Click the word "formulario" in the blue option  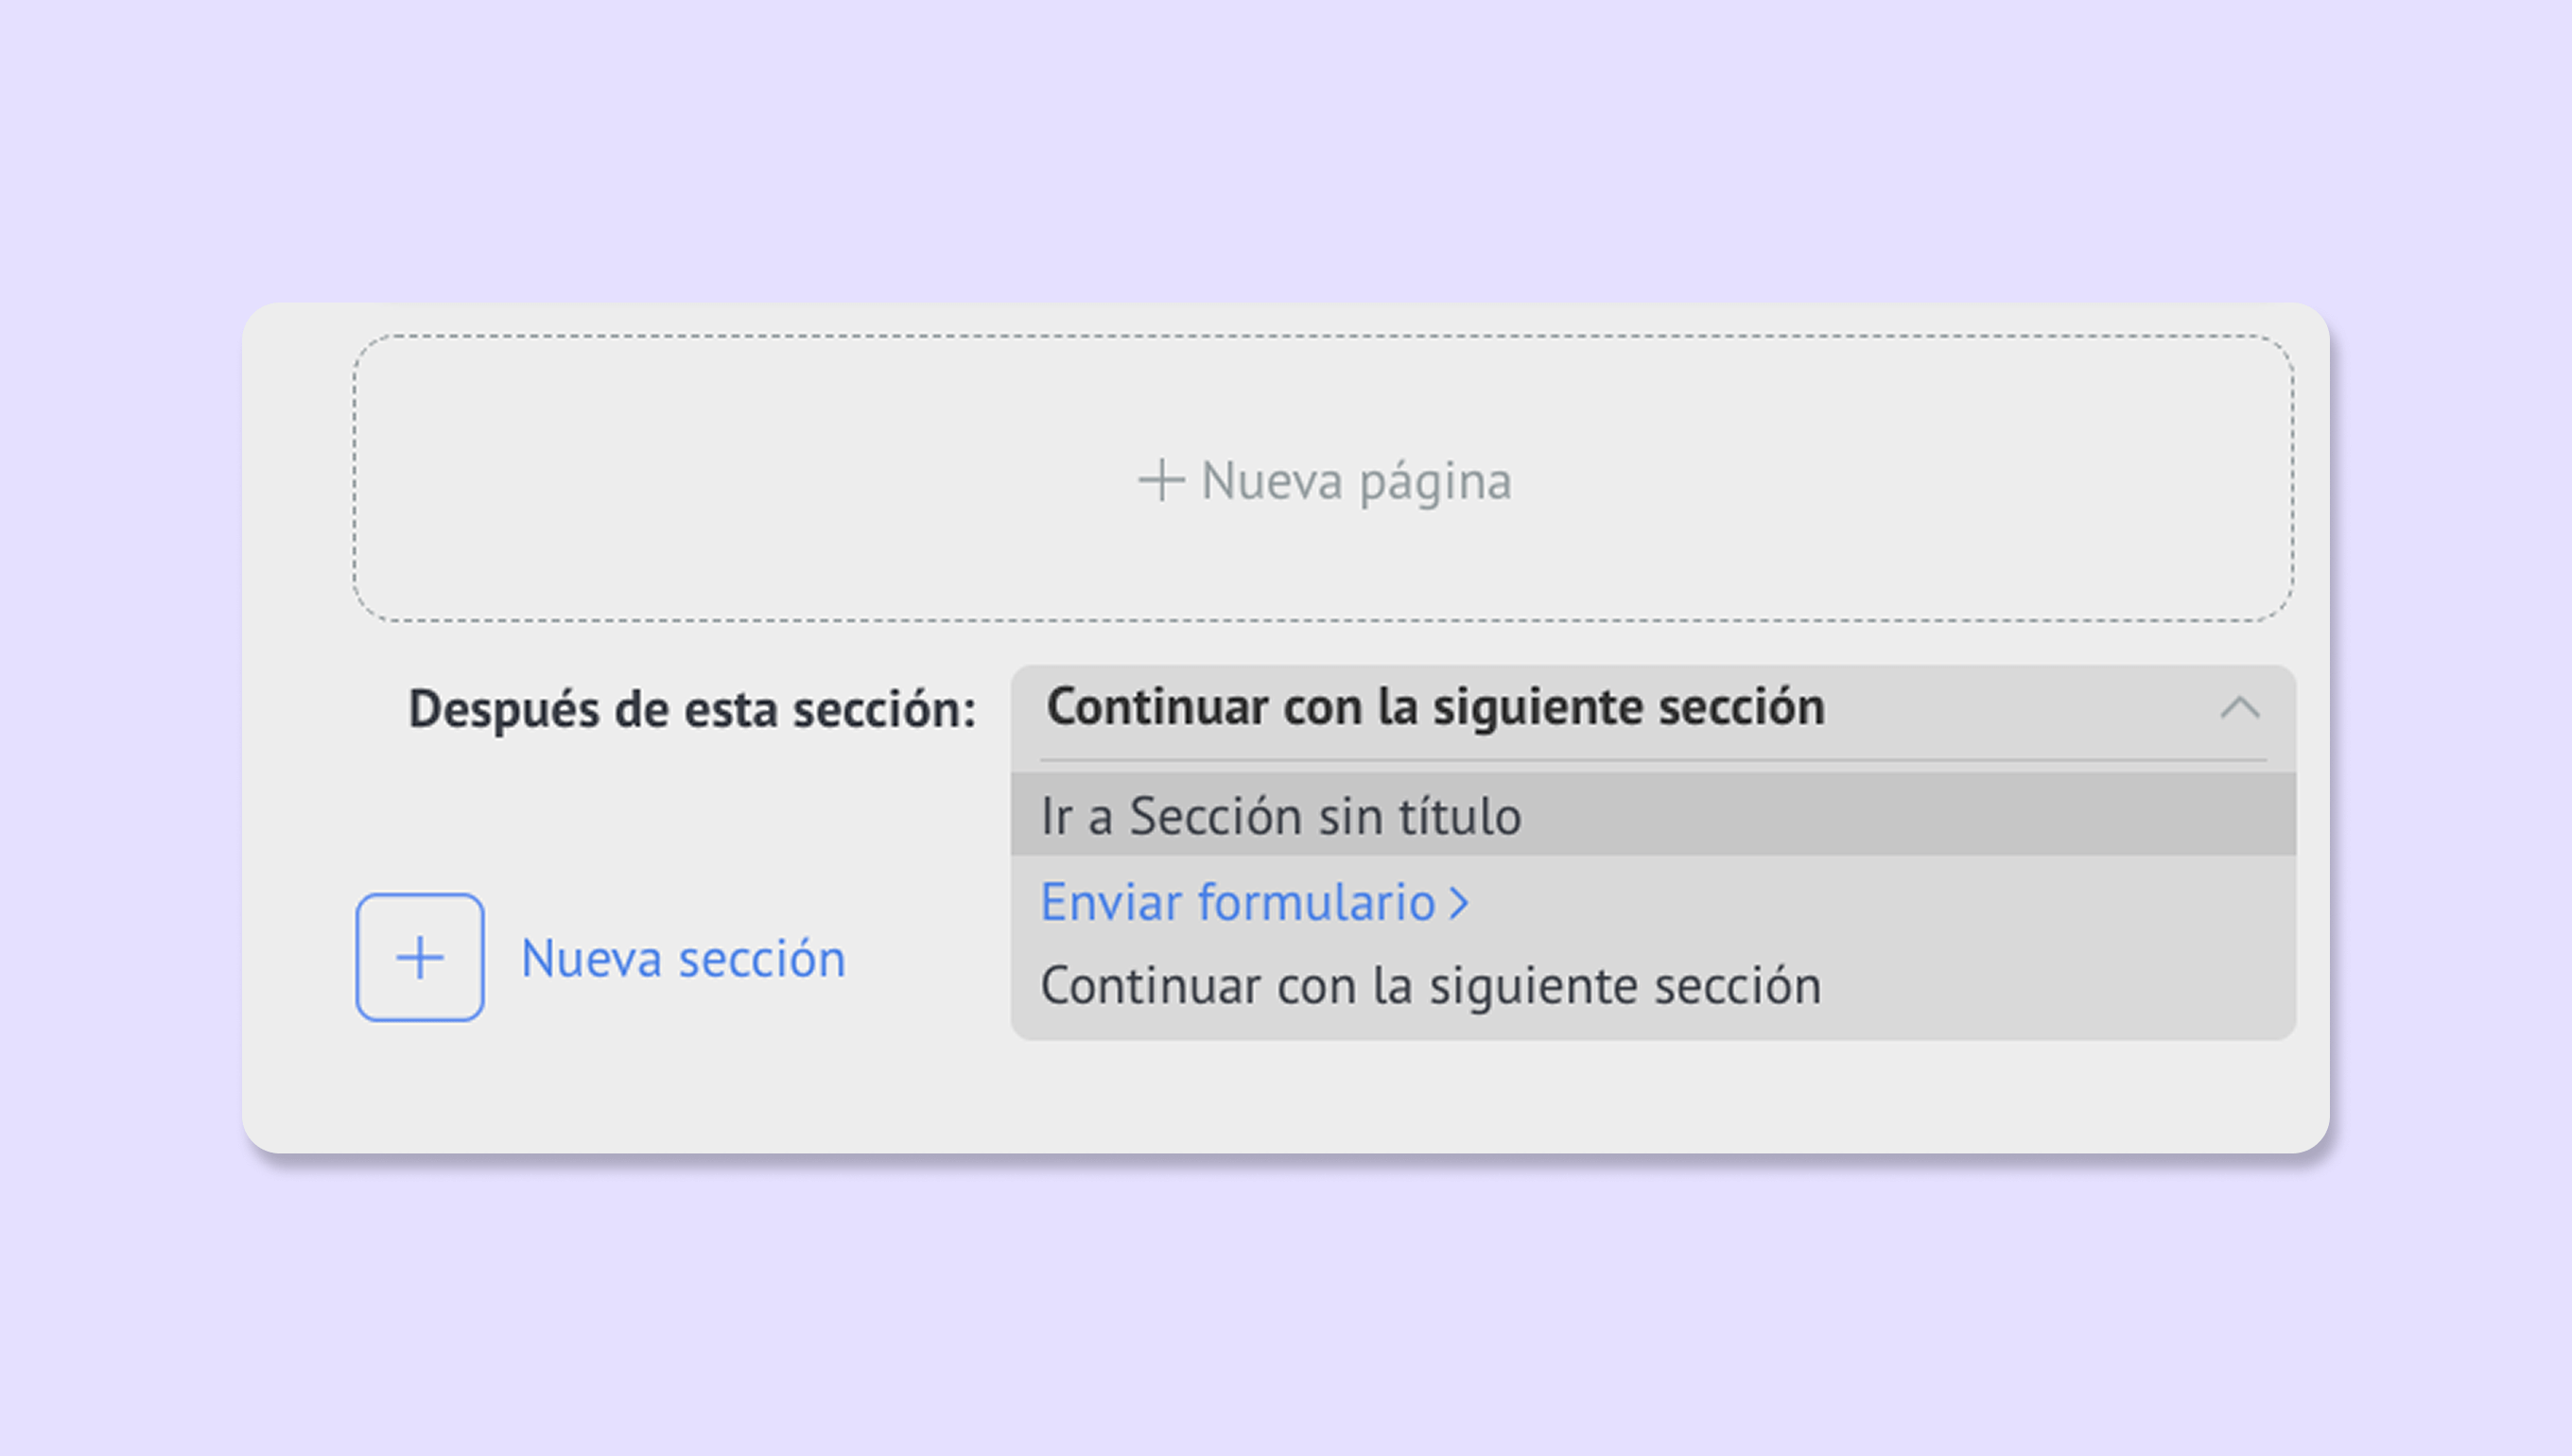point(1317,902)
